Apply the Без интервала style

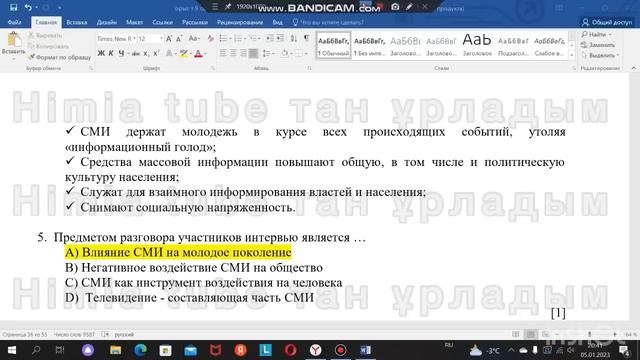tap(369, 45)
